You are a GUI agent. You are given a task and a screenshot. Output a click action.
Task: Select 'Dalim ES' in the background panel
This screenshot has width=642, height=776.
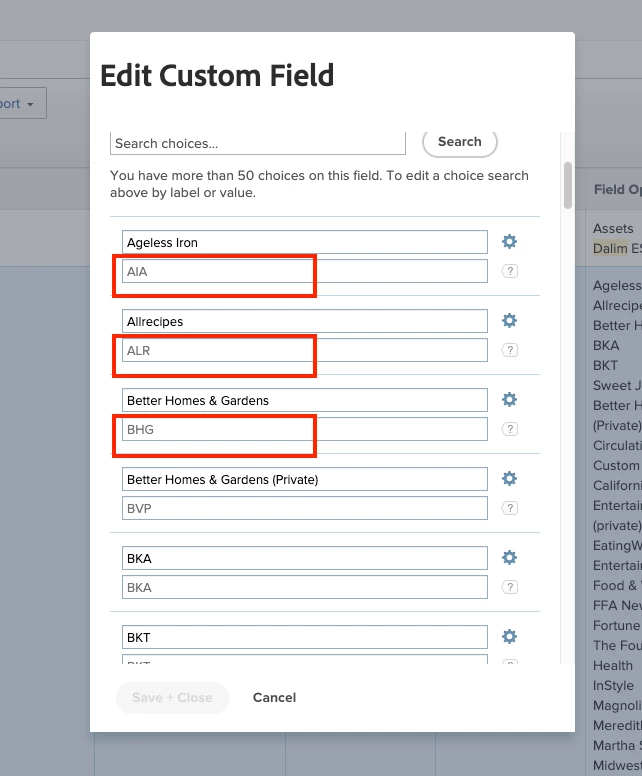tap(617, 248)
